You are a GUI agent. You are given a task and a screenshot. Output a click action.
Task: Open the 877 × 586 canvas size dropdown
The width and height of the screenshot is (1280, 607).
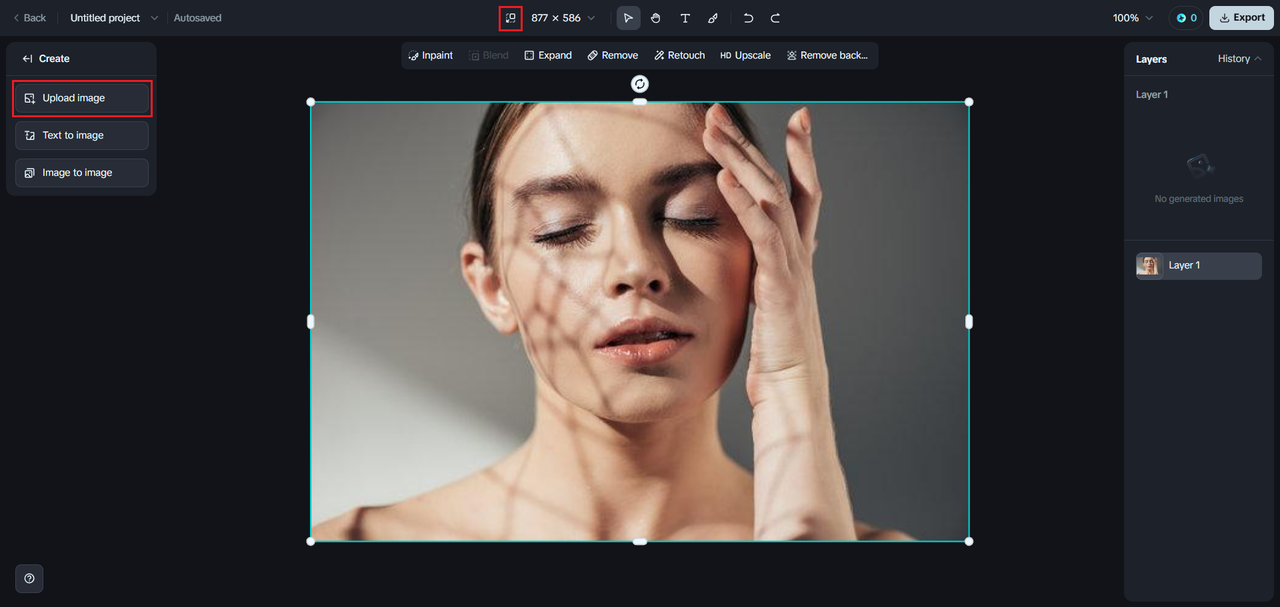click(562, 18)
